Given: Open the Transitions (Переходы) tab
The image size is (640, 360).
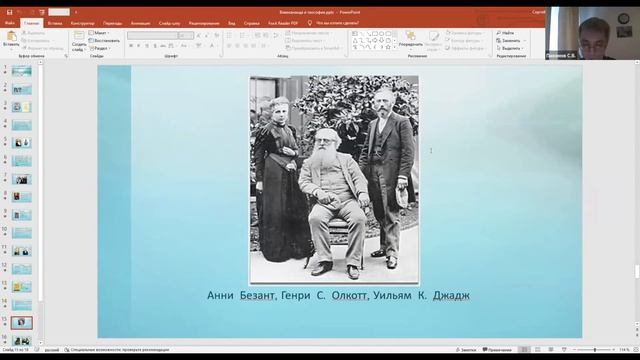Looking at the screenshot, I should point(113,23).
